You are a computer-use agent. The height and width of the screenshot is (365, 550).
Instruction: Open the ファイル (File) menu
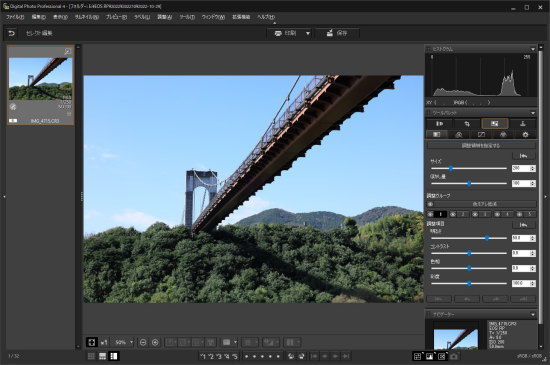pos(15,17)
